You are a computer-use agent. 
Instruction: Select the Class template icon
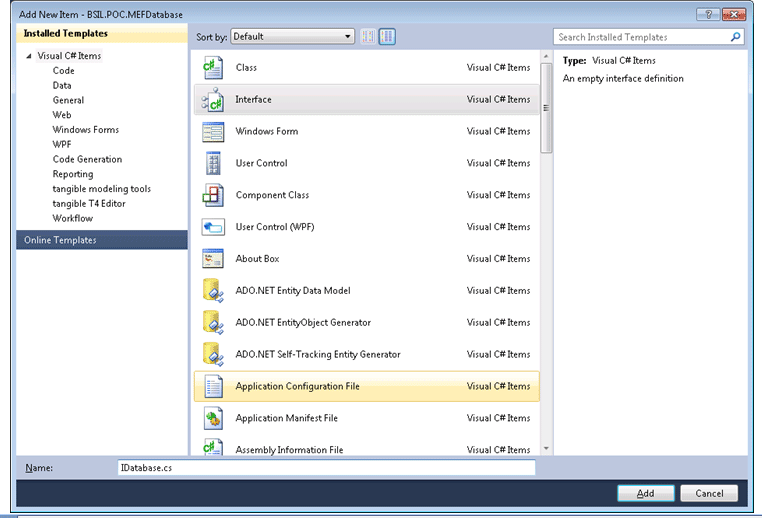pos(213,68)
